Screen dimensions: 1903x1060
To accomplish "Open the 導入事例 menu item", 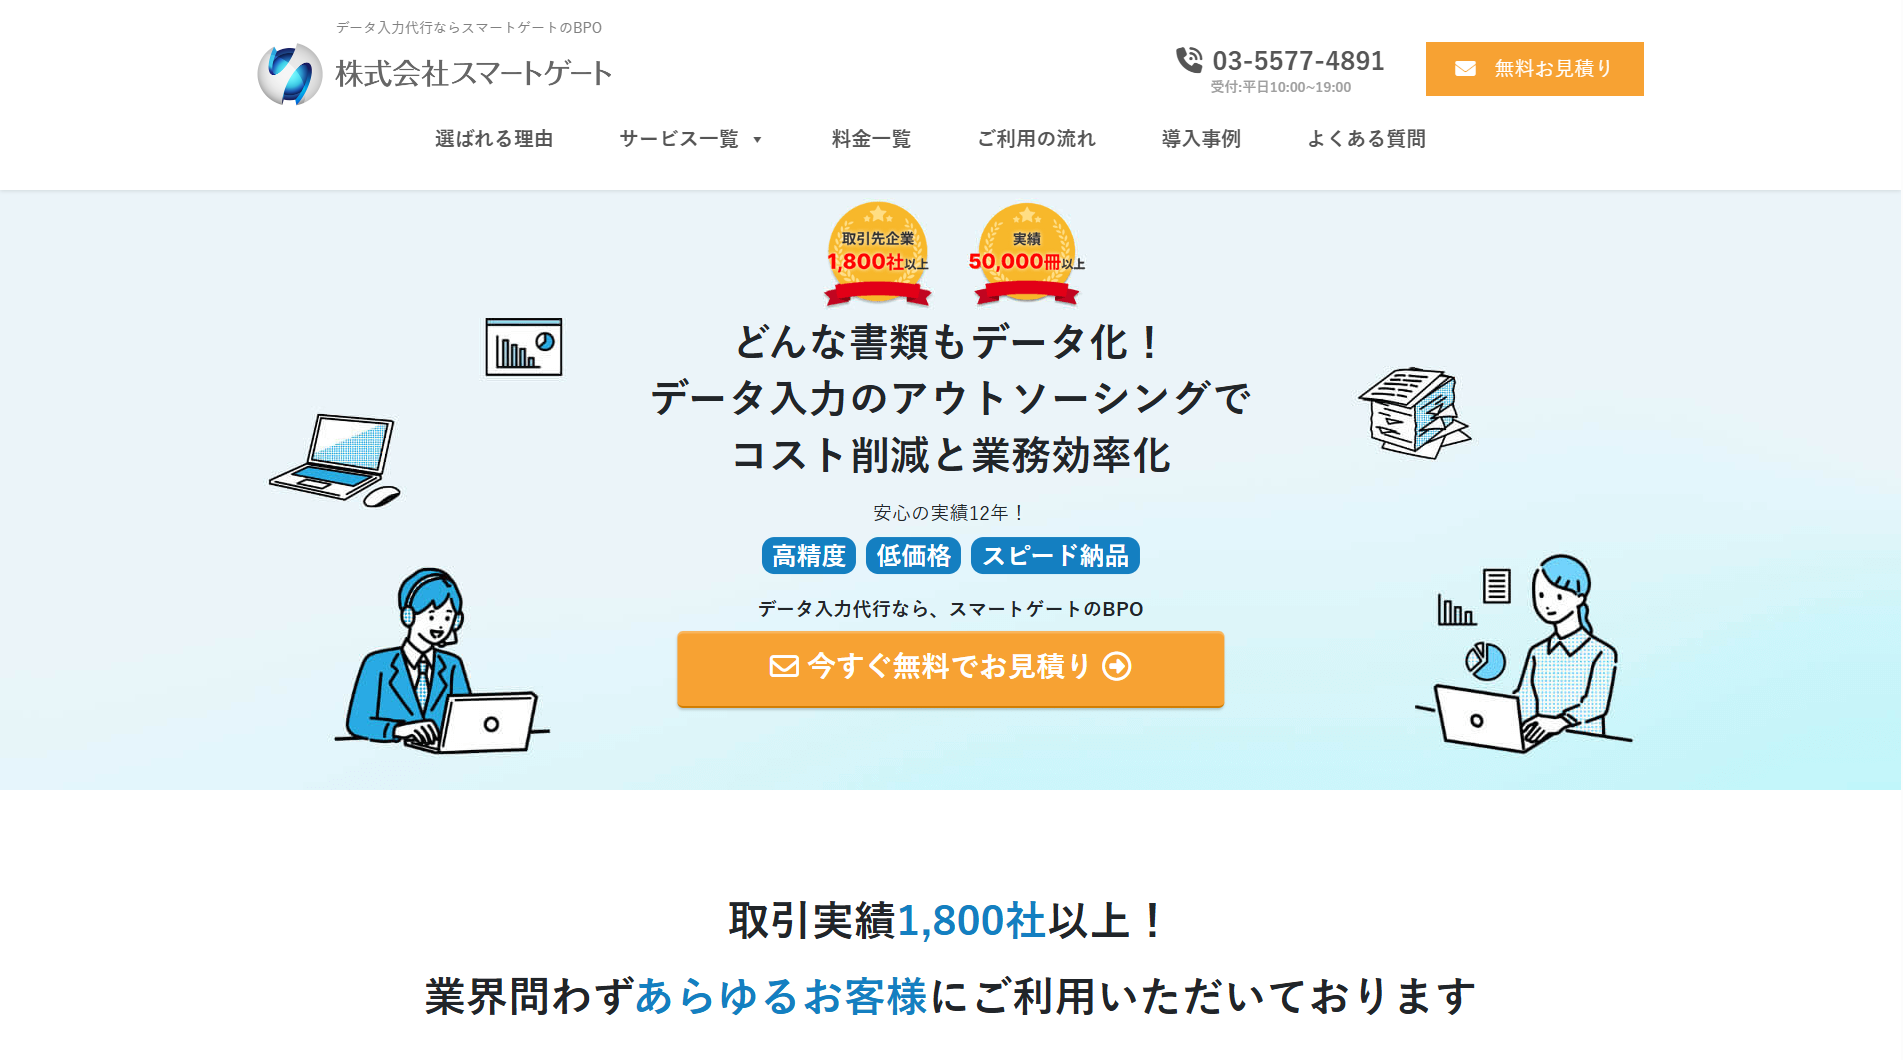I will (x=1201, y=139).
